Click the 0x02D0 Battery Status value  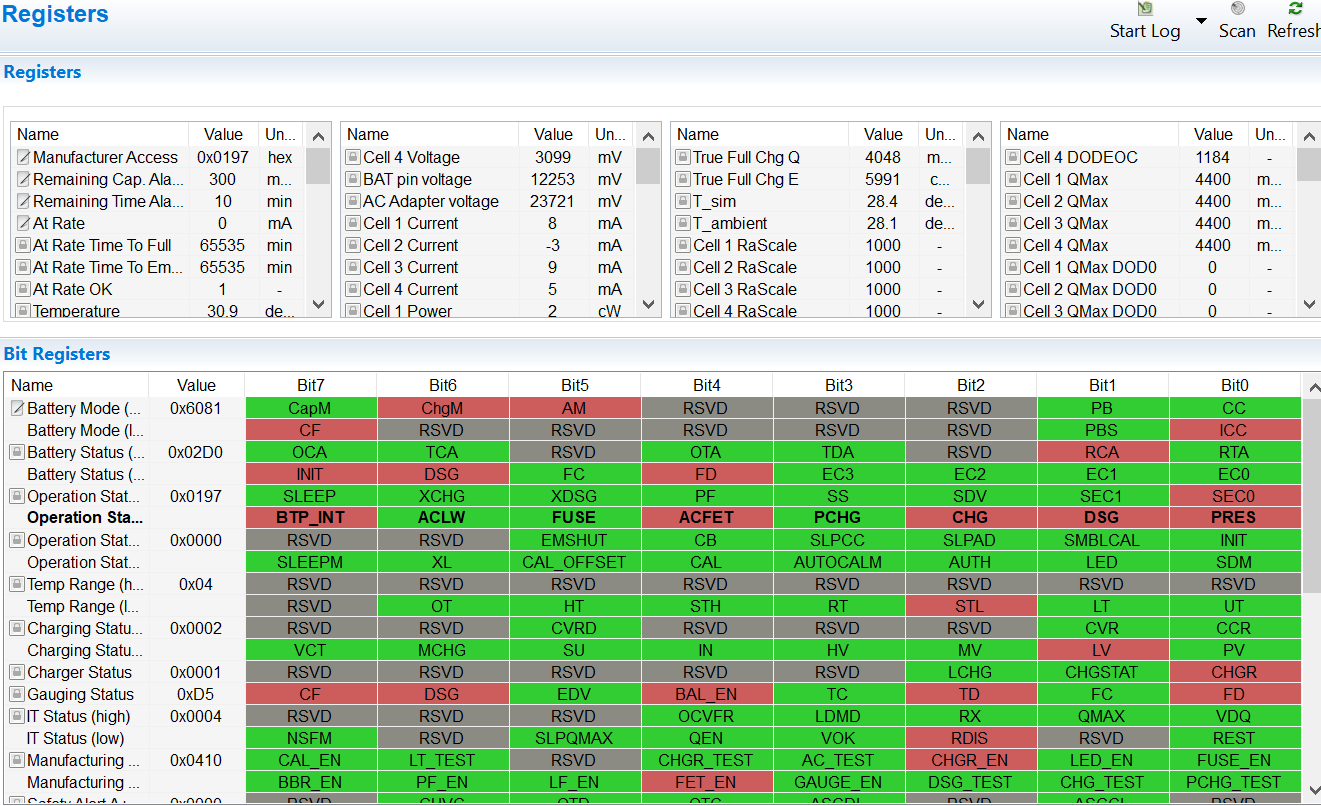[196, 452]
